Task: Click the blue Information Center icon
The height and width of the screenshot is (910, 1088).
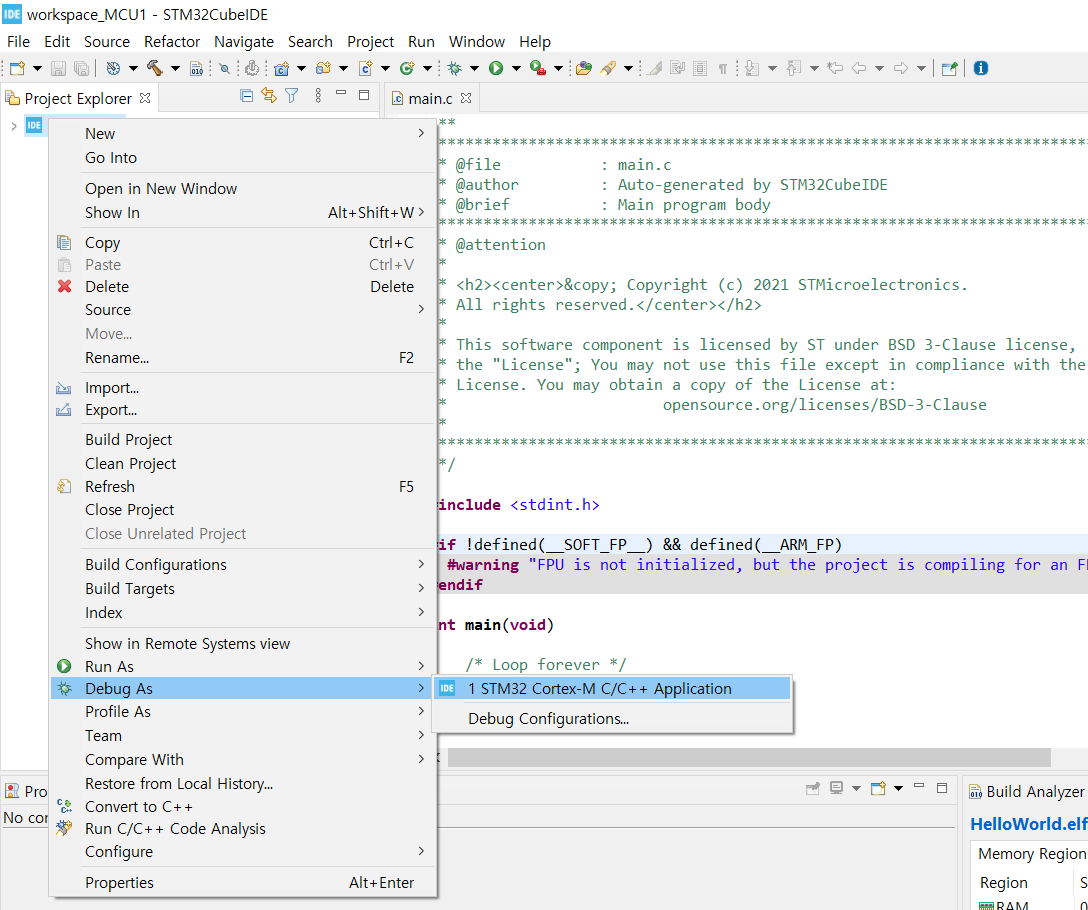Action: tap(980, 68)
